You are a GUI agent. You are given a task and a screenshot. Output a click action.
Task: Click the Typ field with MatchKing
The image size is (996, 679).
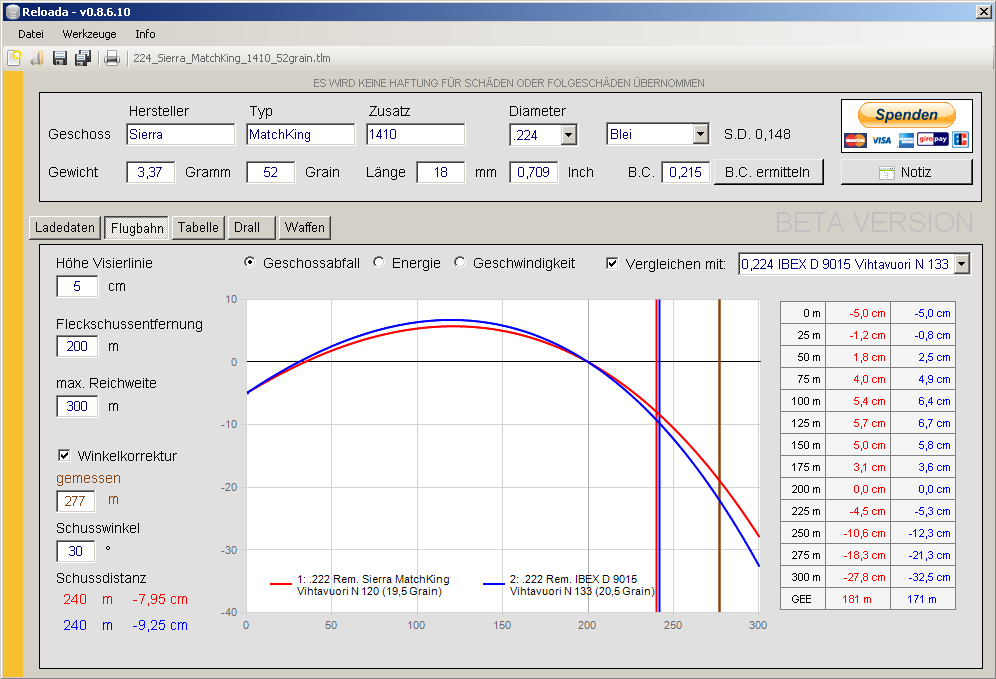pos(300,135)
